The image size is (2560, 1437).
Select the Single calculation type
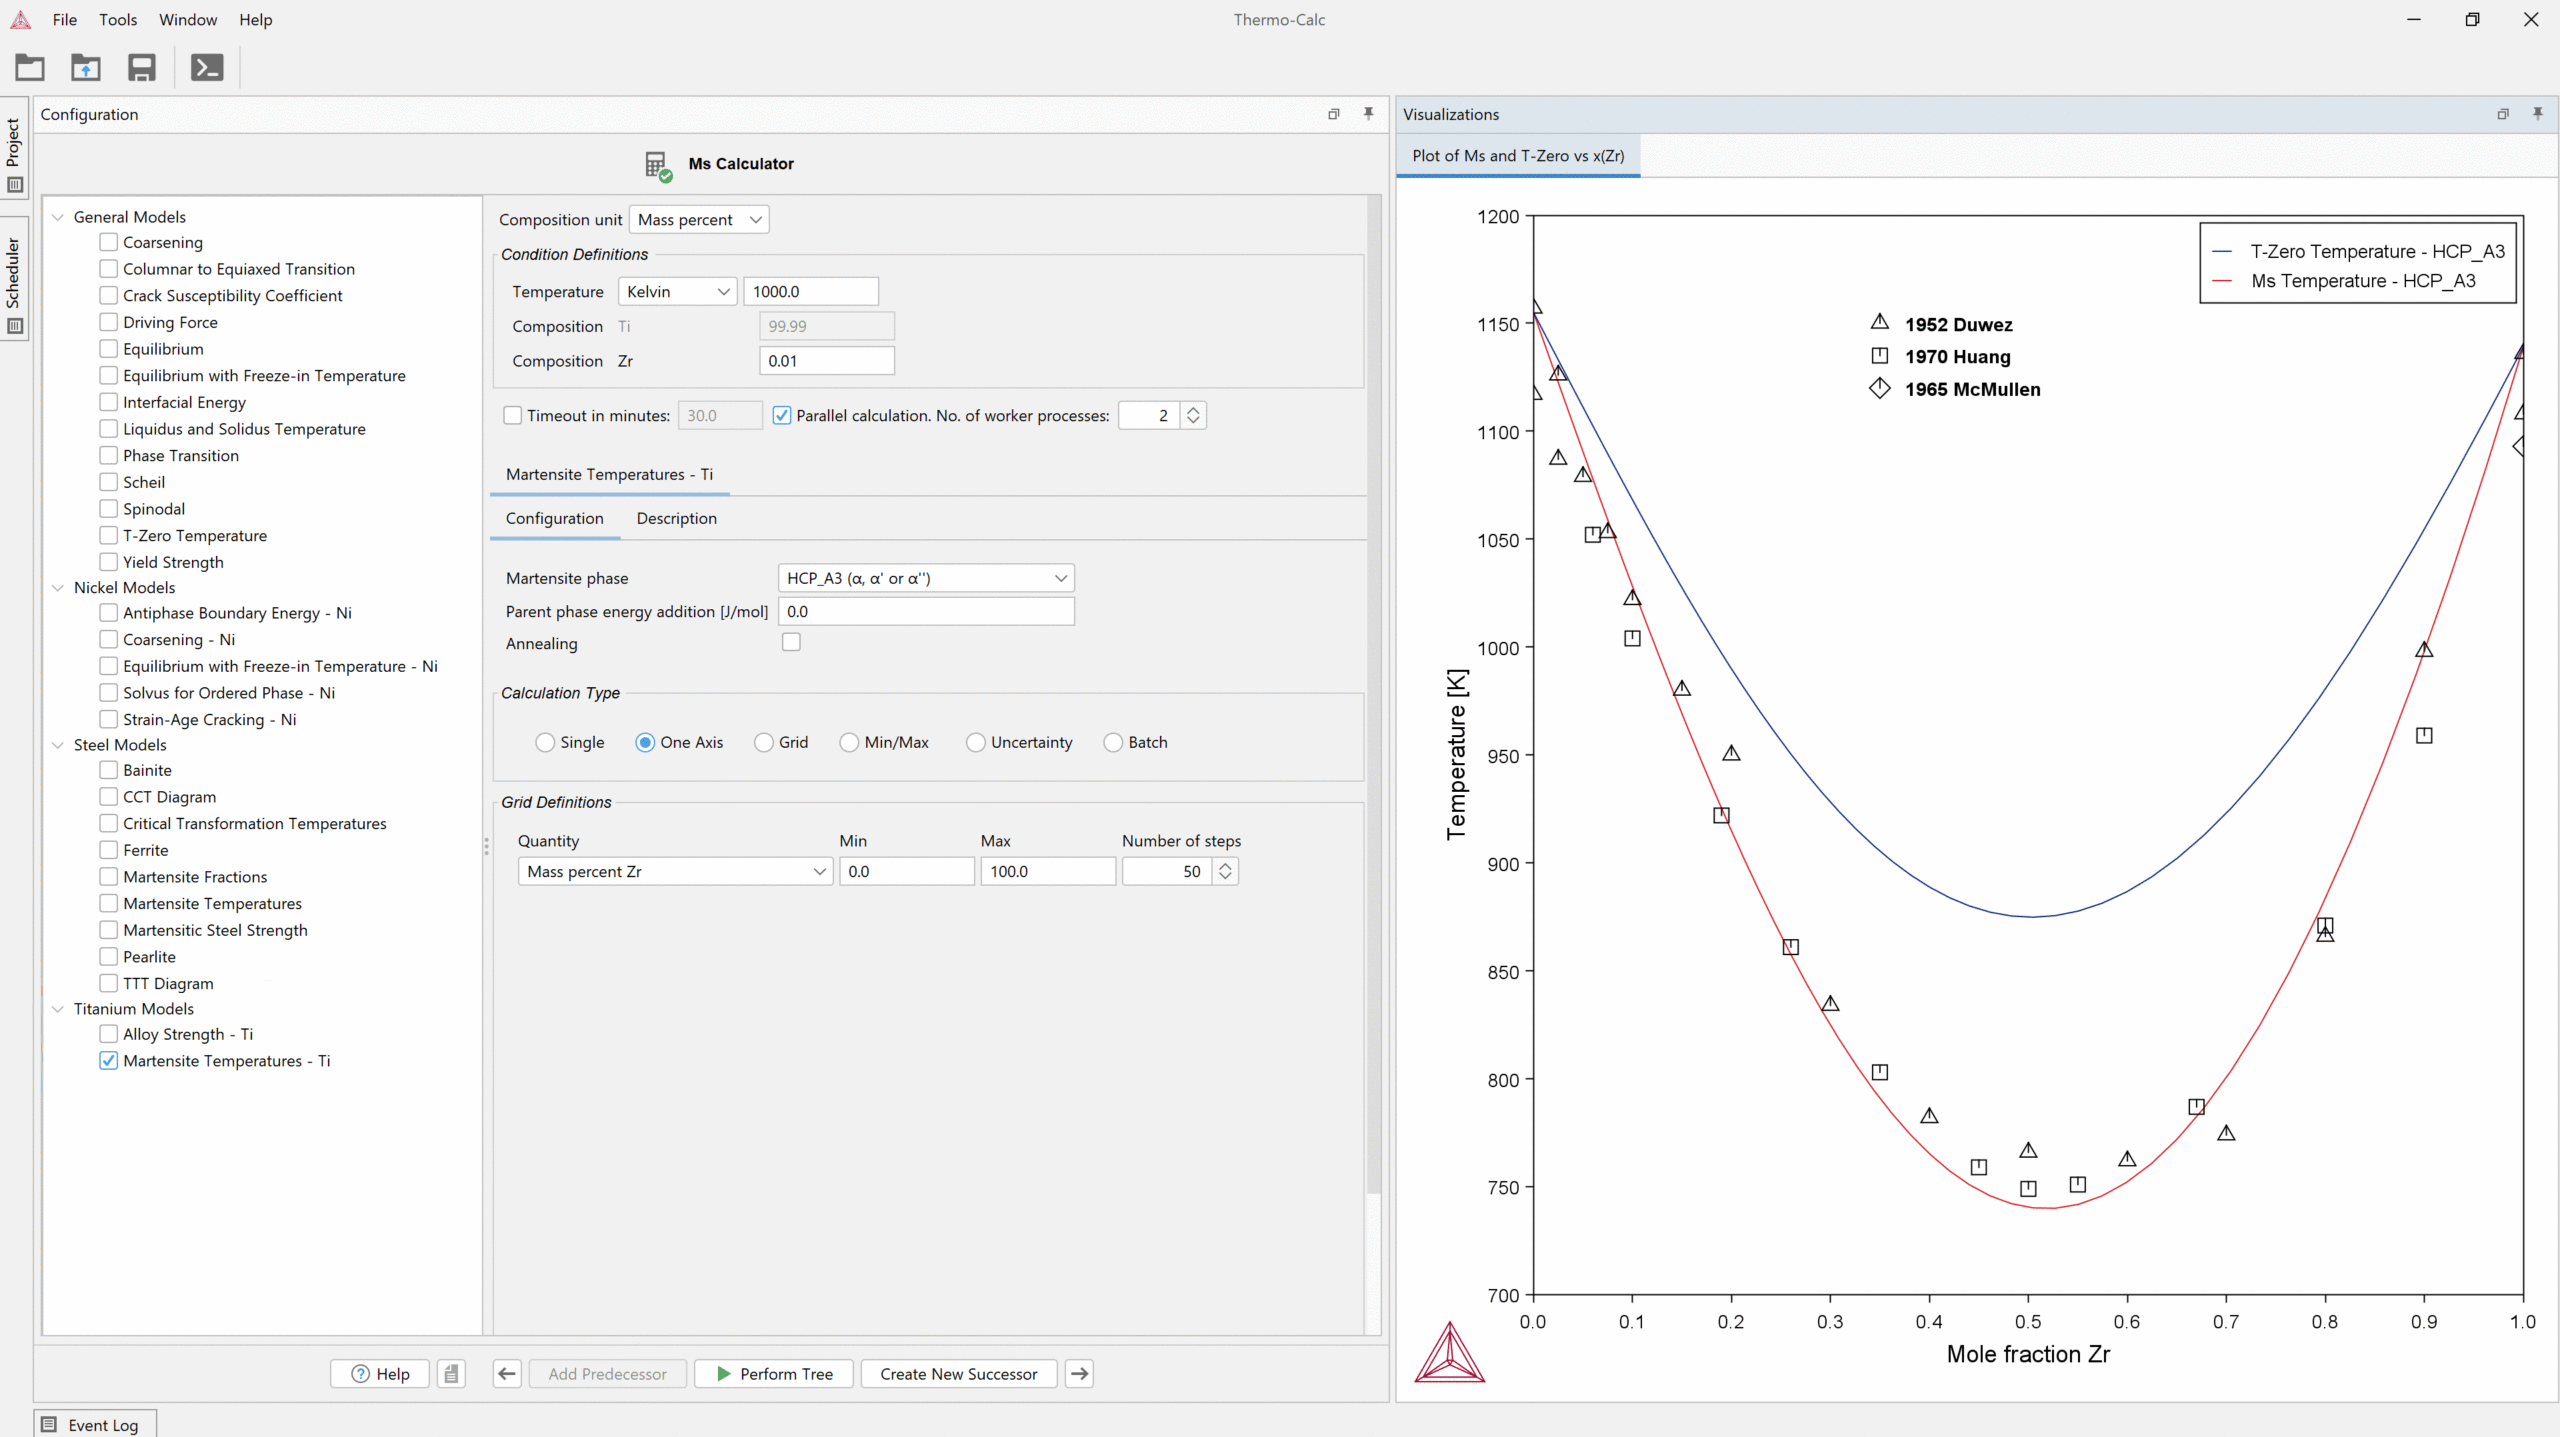pos(545,742)
